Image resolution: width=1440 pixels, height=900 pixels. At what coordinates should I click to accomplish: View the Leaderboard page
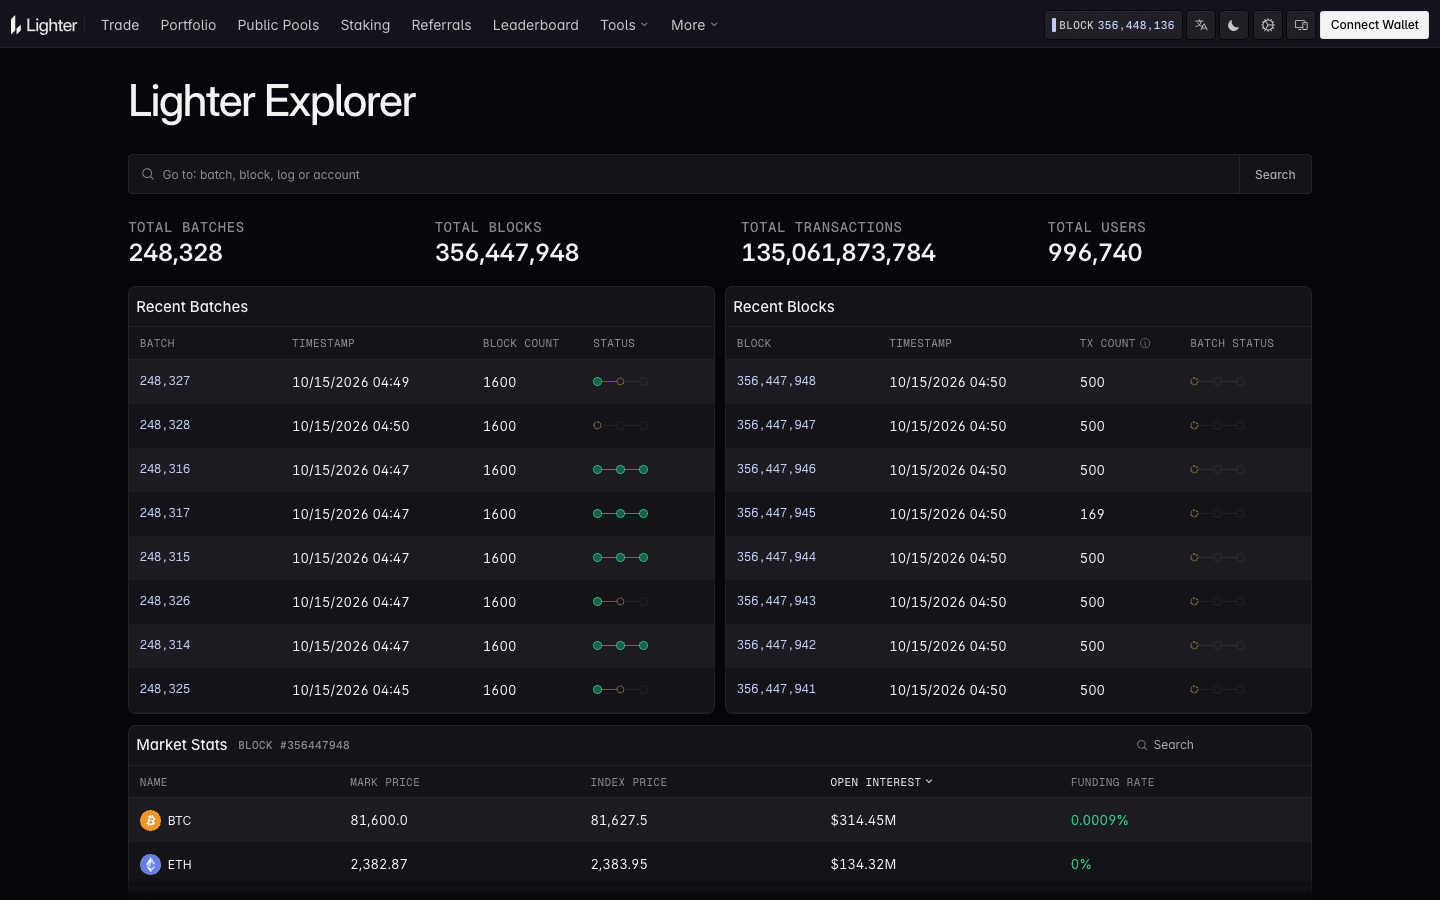[535, 25]
